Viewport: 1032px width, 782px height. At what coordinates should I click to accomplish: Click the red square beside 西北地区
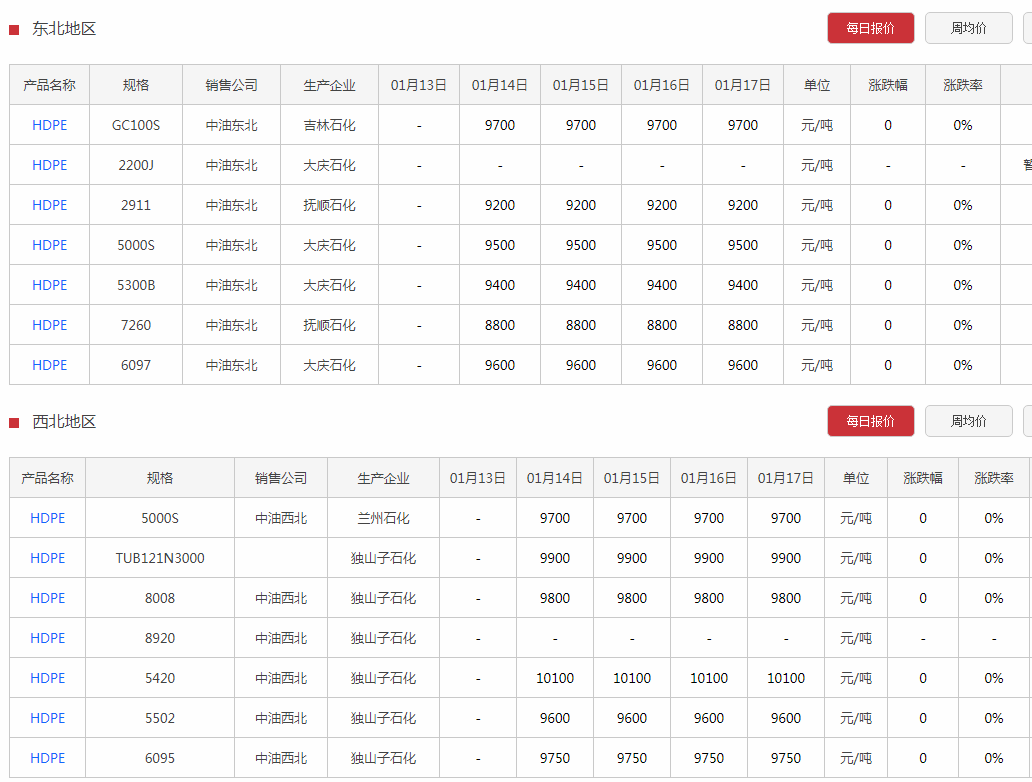14,423
